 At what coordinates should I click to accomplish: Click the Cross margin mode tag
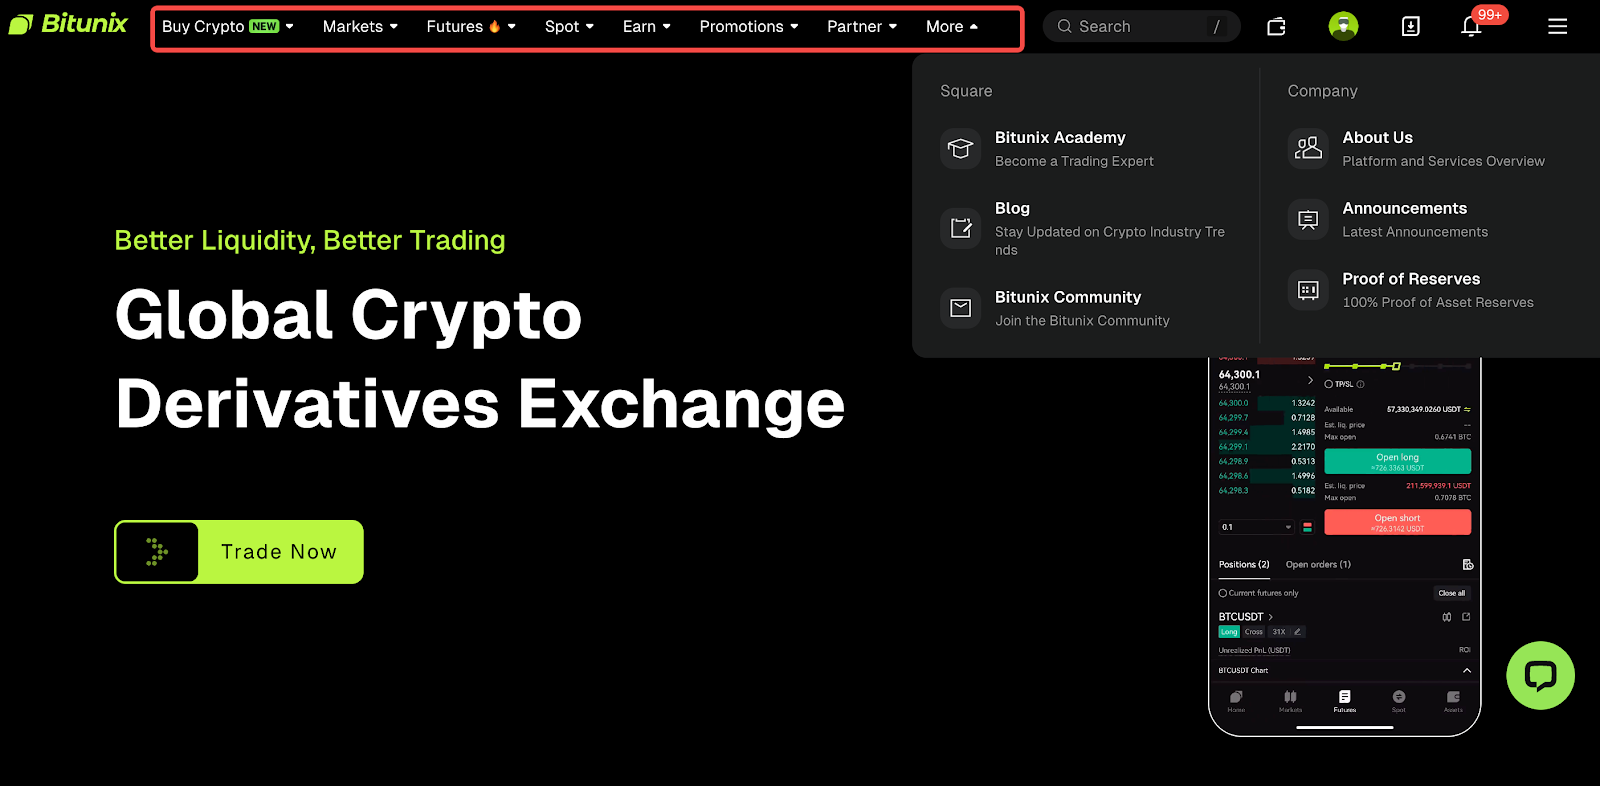1254,632
